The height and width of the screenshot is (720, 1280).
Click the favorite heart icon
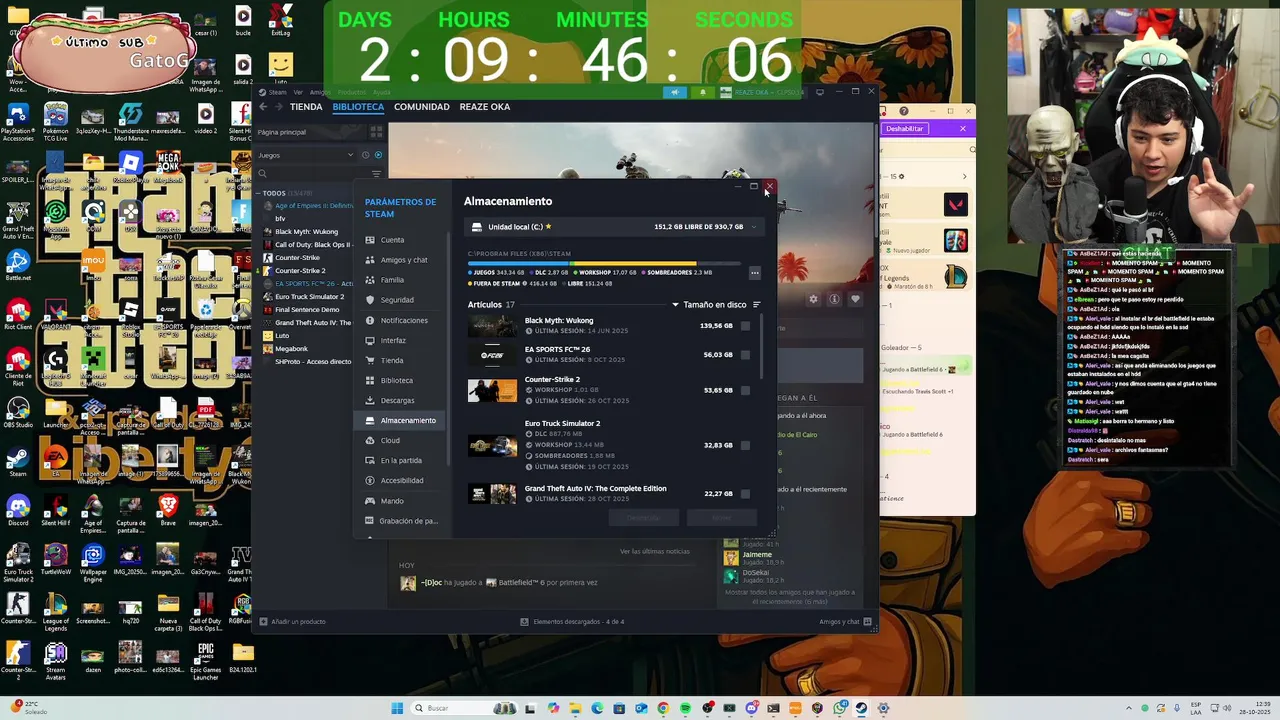[x=855, y=299]
